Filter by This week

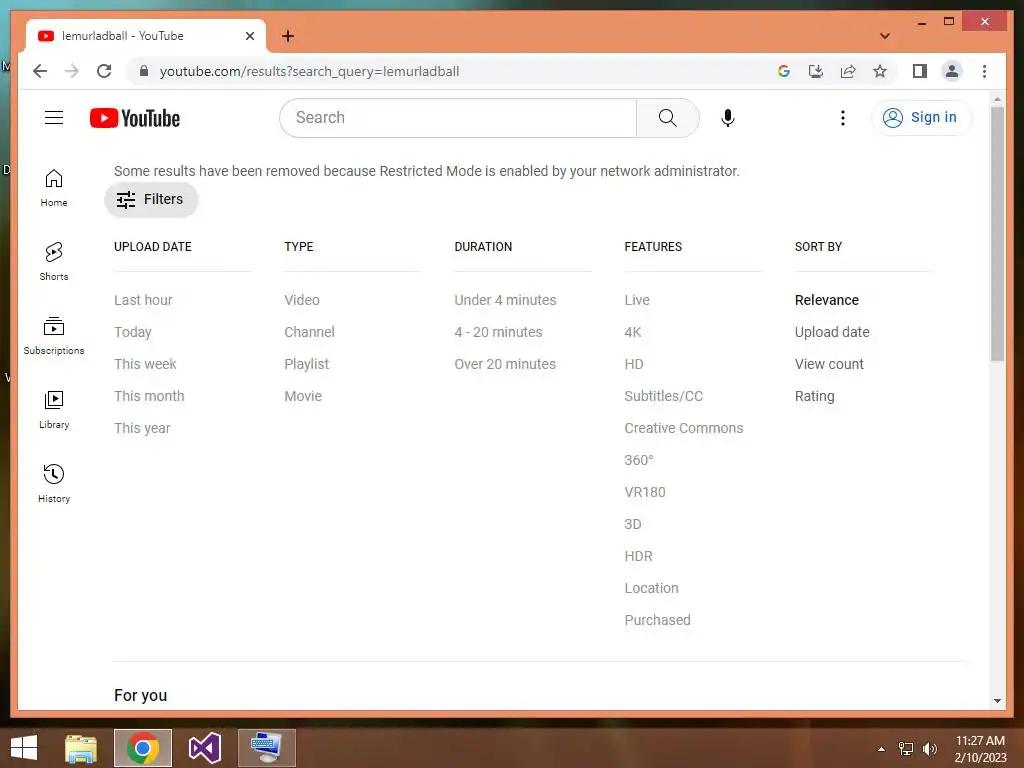145,364
